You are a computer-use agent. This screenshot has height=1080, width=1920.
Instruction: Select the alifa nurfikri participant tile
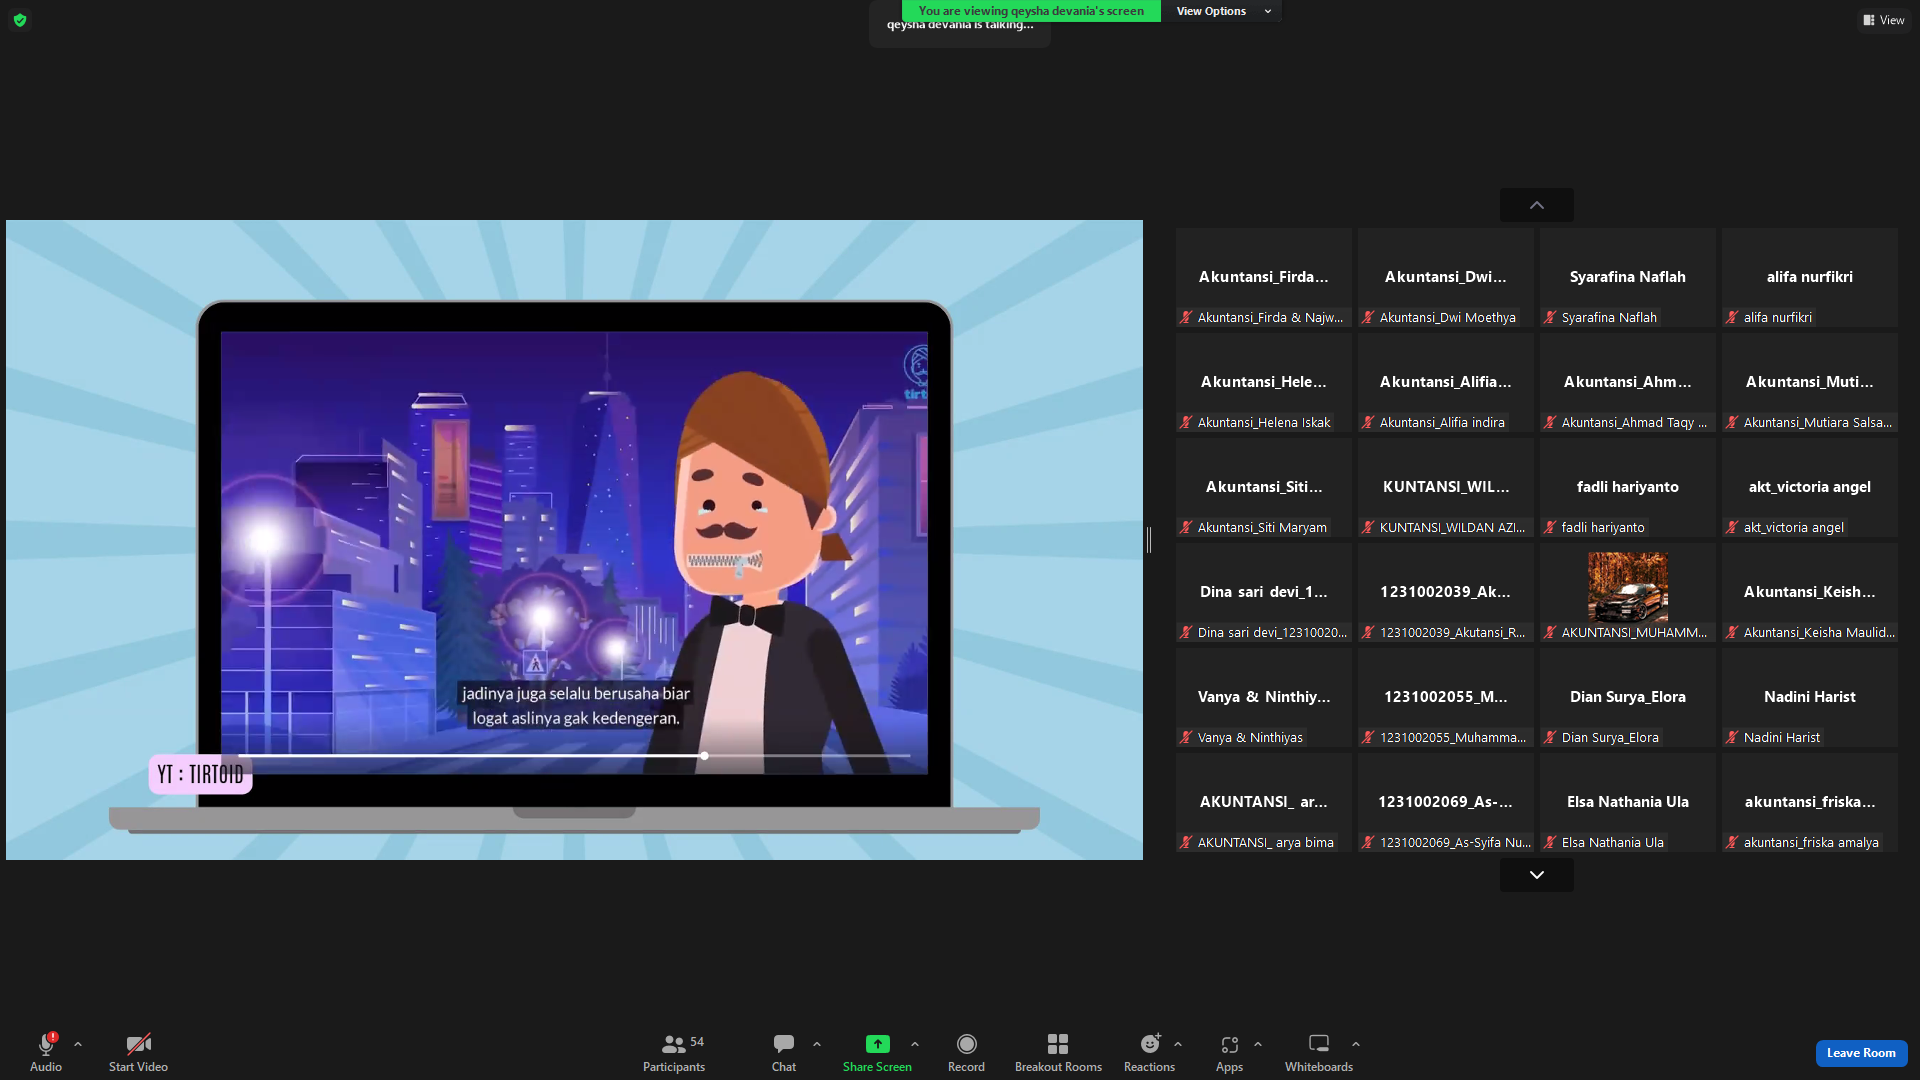[1810, 277]
